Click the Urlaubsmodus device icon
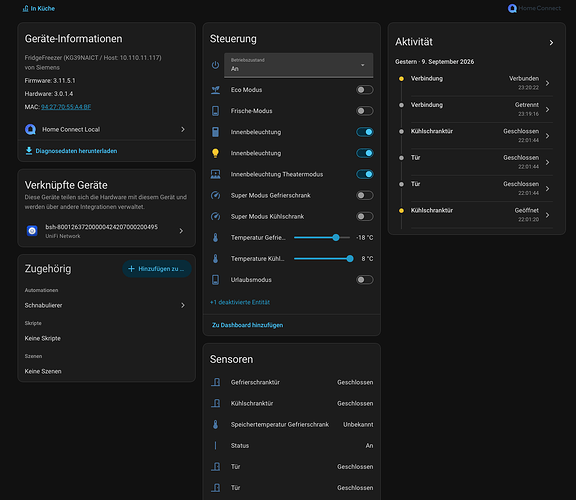The height and width of the screenshot is (500, 576). click(216, 280)
